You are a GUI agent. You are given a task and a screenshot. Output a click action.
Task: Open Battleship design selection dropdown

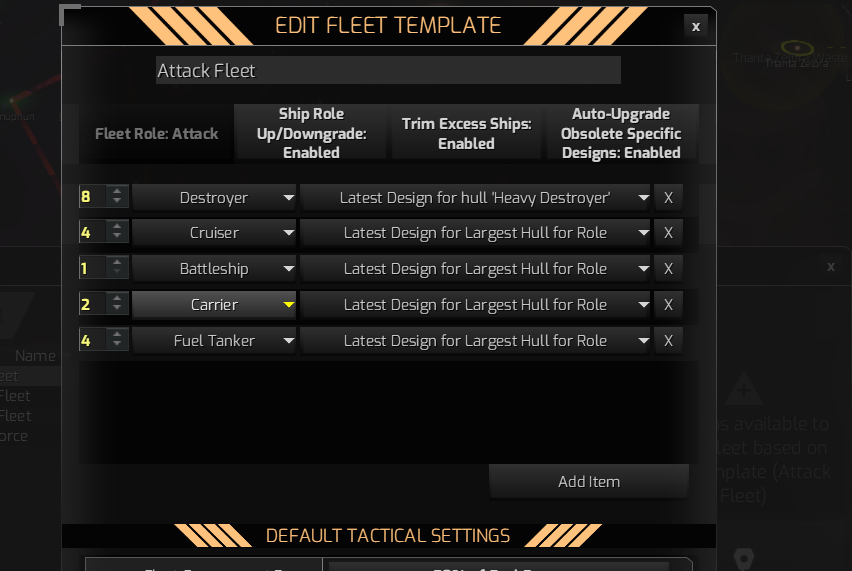pyautogui.click(x=475, y=269)
